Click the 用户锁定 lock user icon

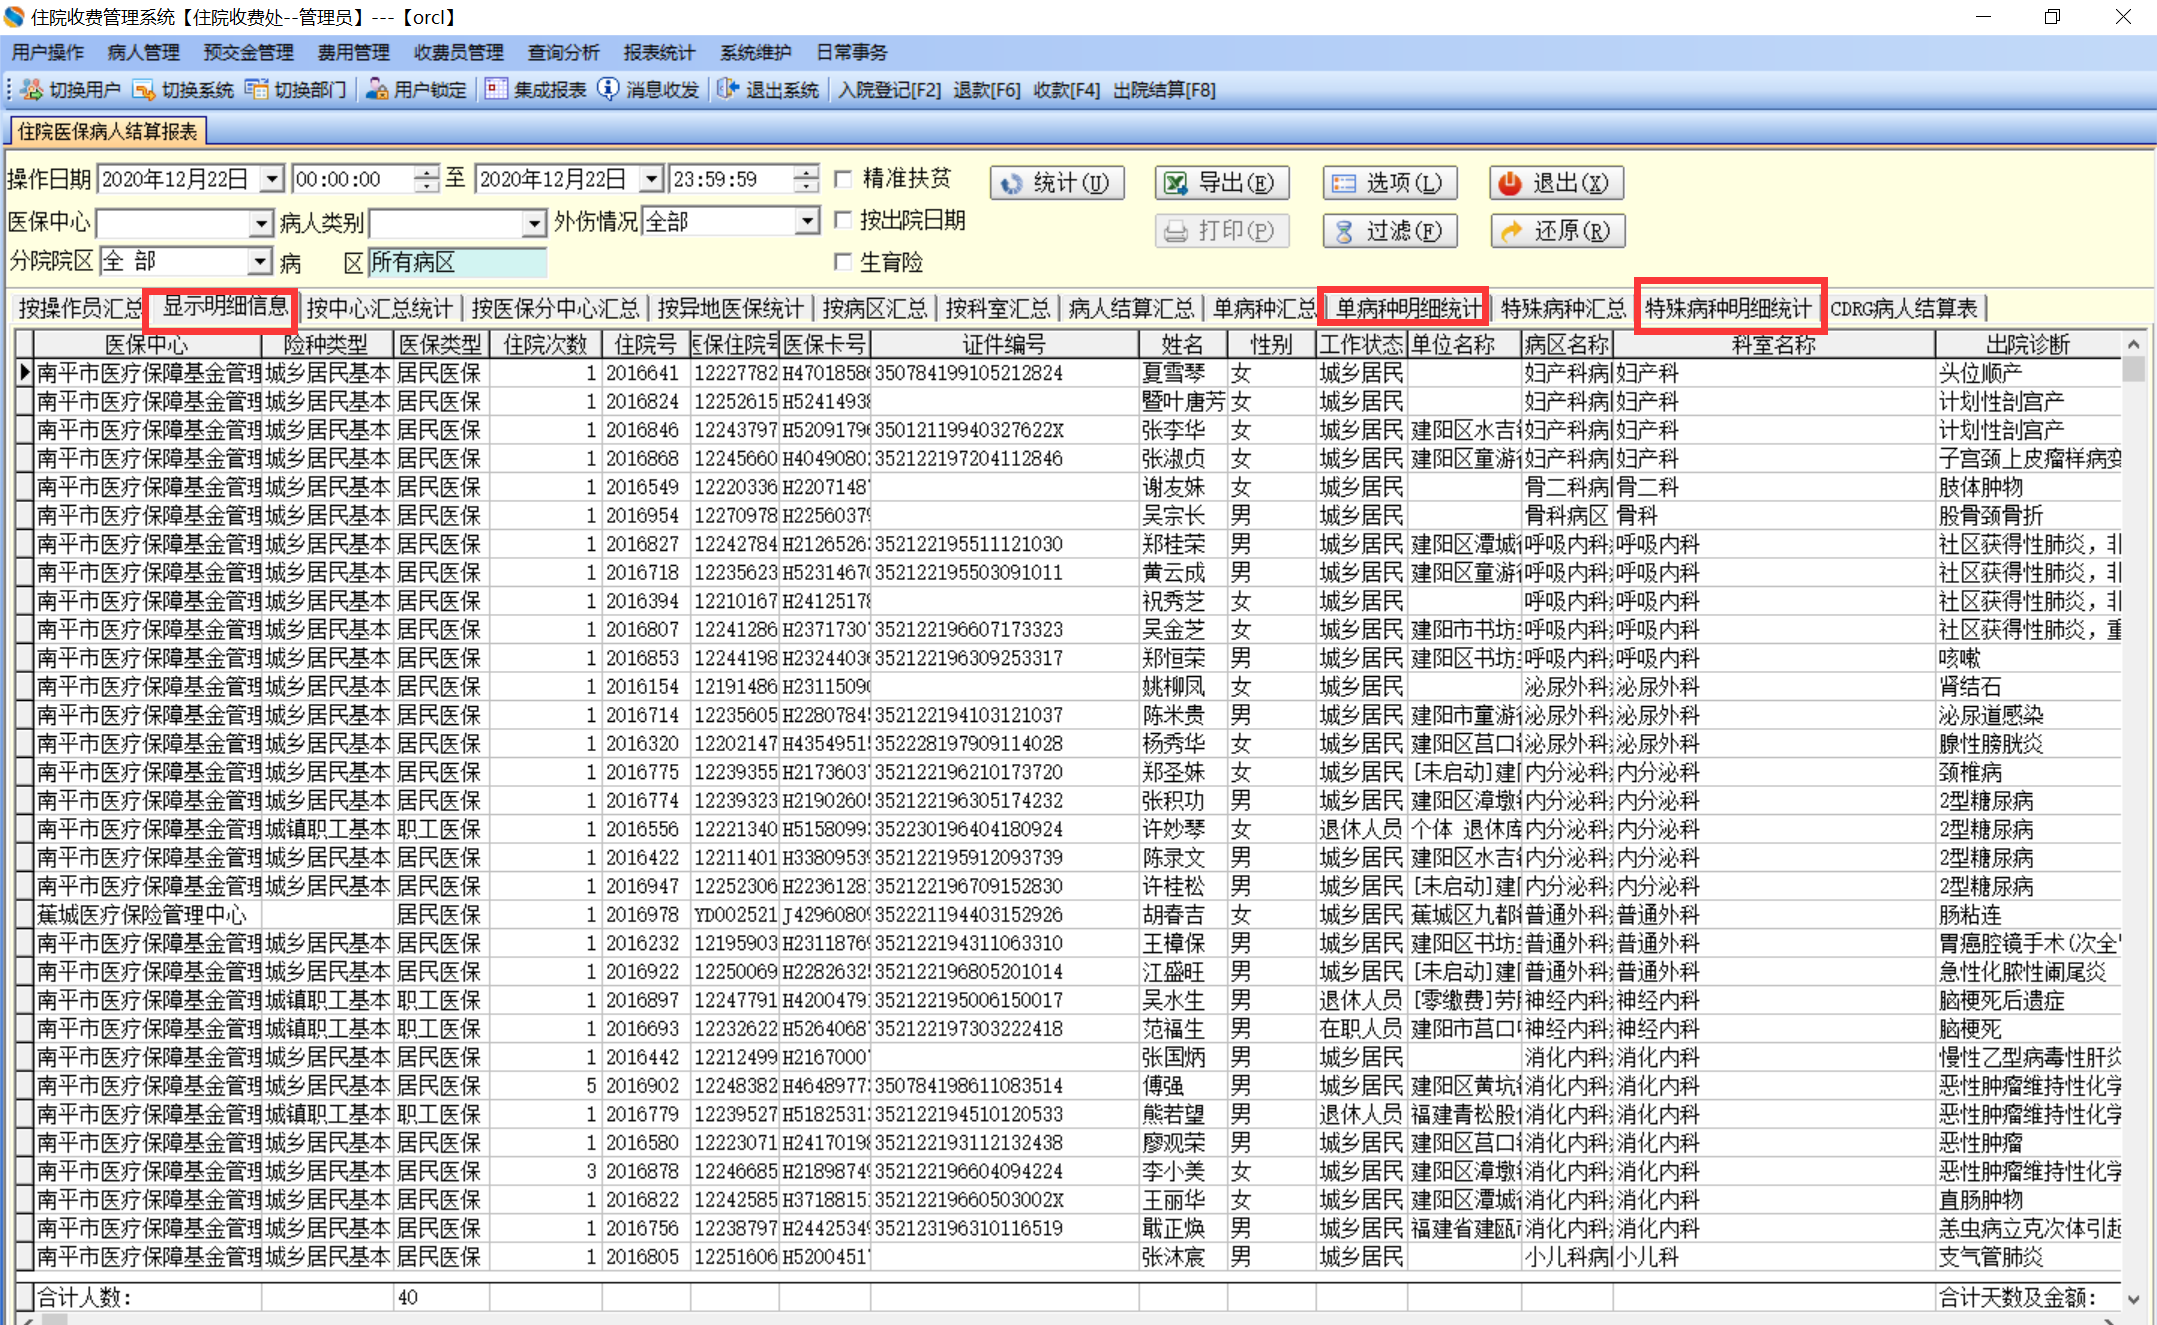[377, 90]
